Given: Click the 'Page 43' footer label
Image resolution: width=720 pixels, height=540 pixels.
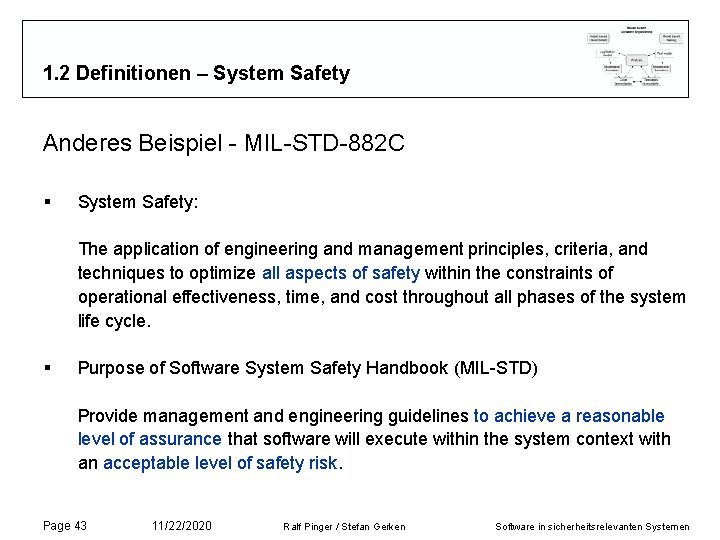Looking at the screenshot, I should tap(65, 526).
